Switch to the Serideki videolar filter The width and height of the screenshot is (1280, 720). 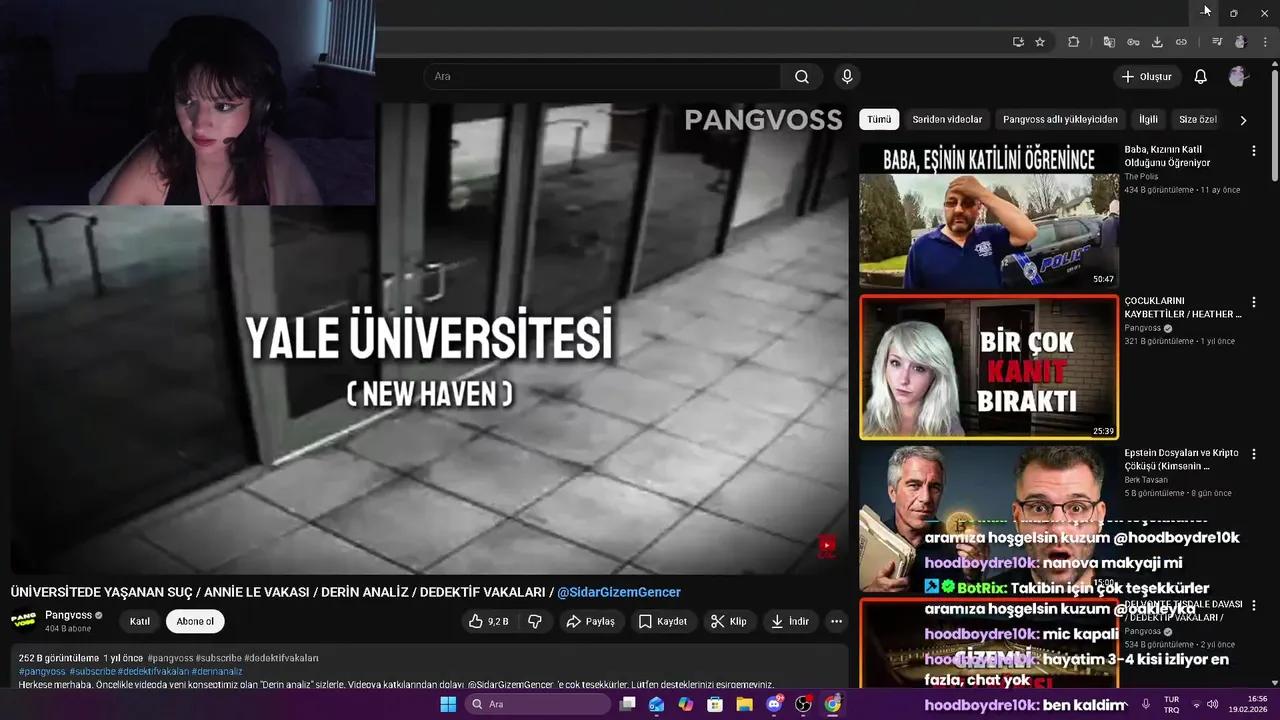click(947, 119)
